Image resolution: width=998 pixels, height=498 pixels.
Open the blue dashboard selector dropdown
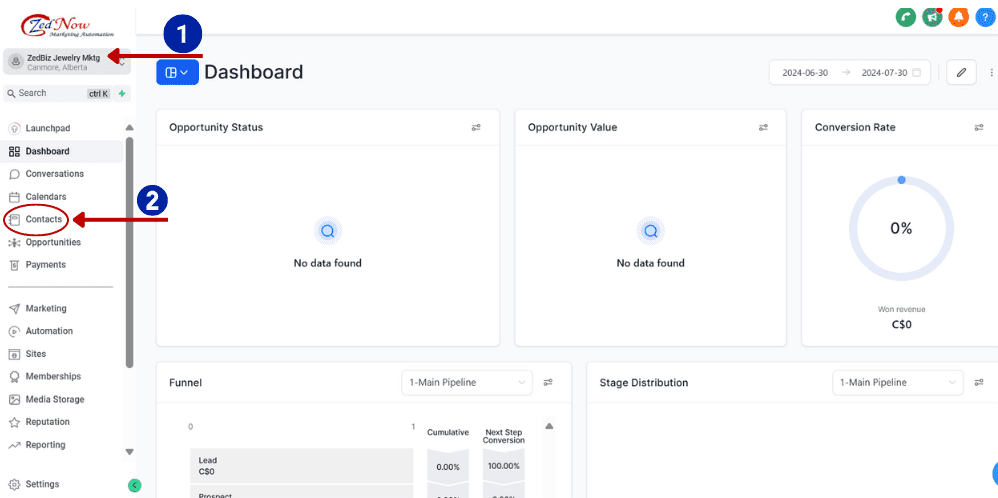pyautogui.click(x=178, y=73)
